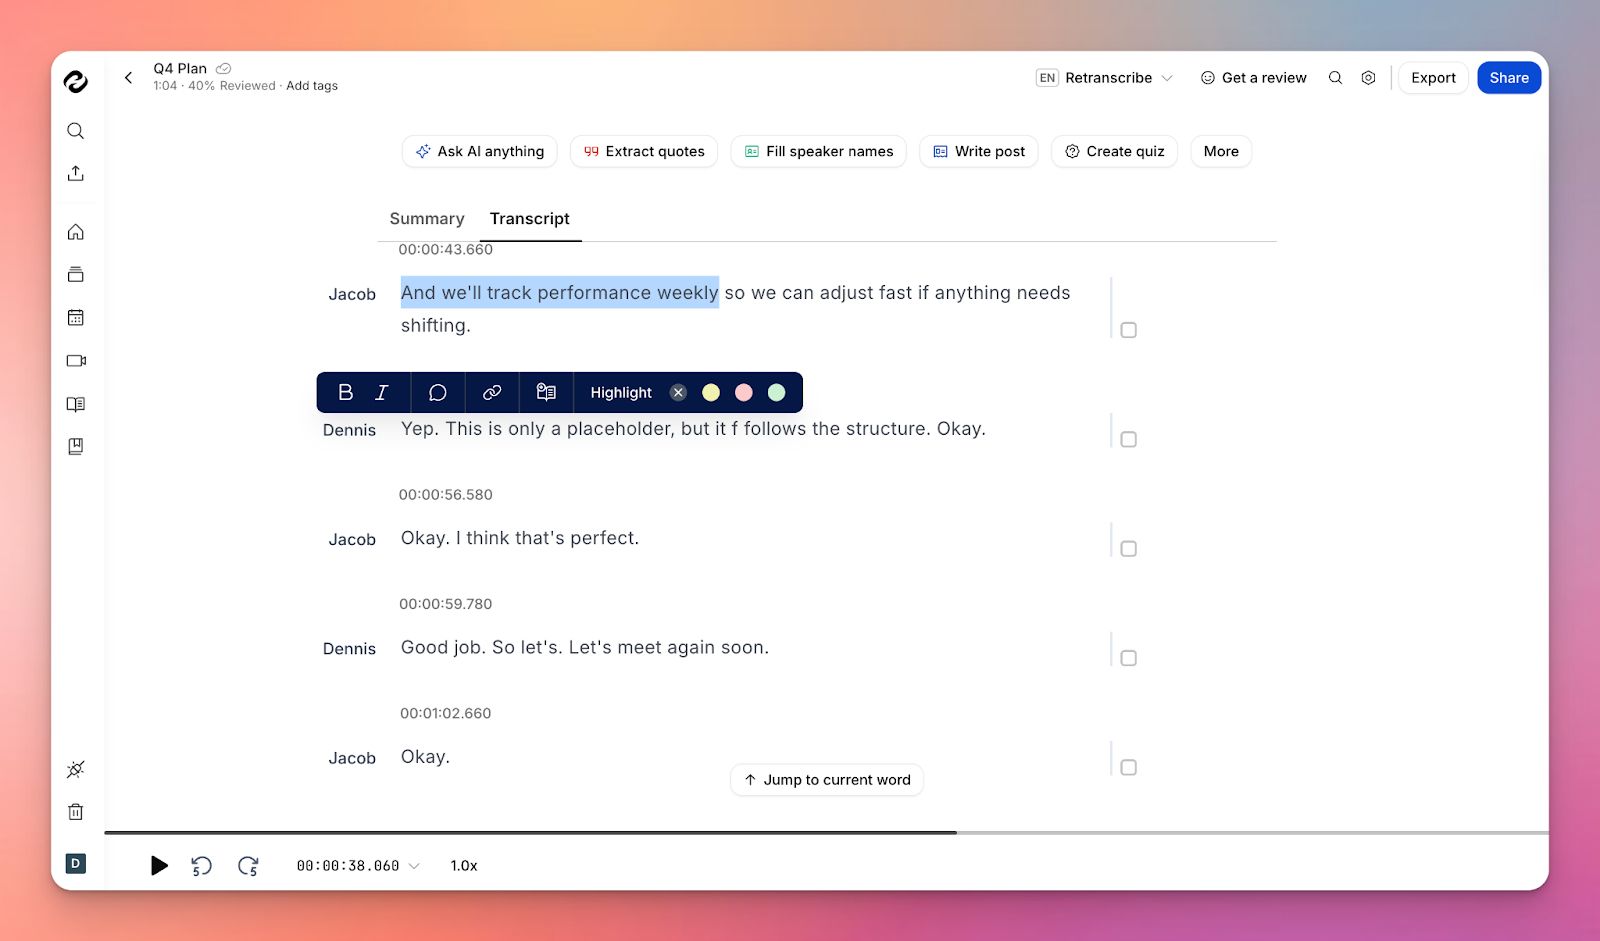Select the checkbox next to 'Okay. I think that's perfect.'
The width and height of the screenshot is (1600, 941).
[x=1128, y=548]
